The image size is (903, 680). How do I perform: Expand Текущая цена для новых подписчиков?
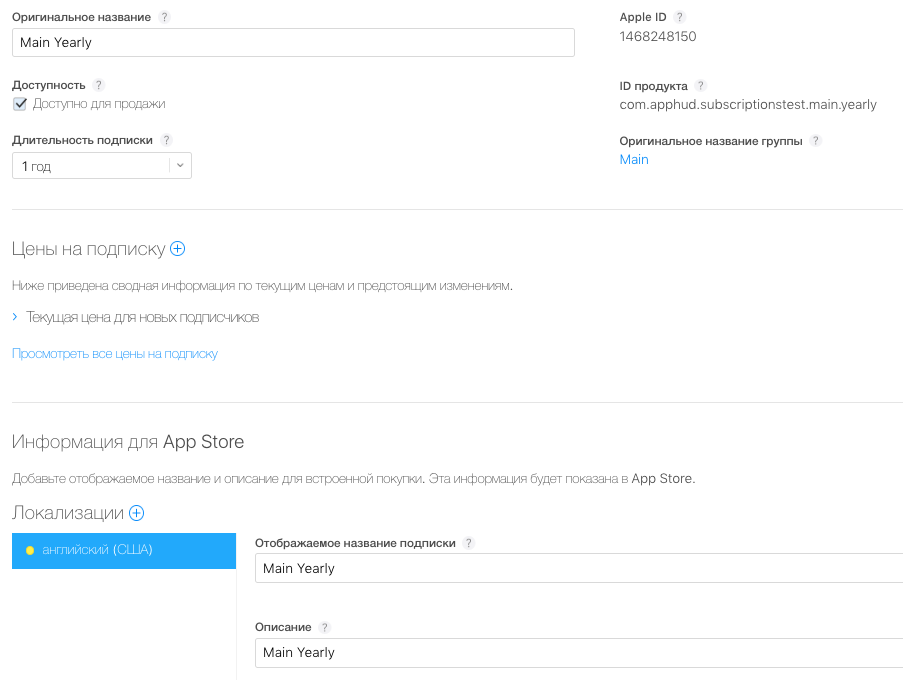[143, 317]
